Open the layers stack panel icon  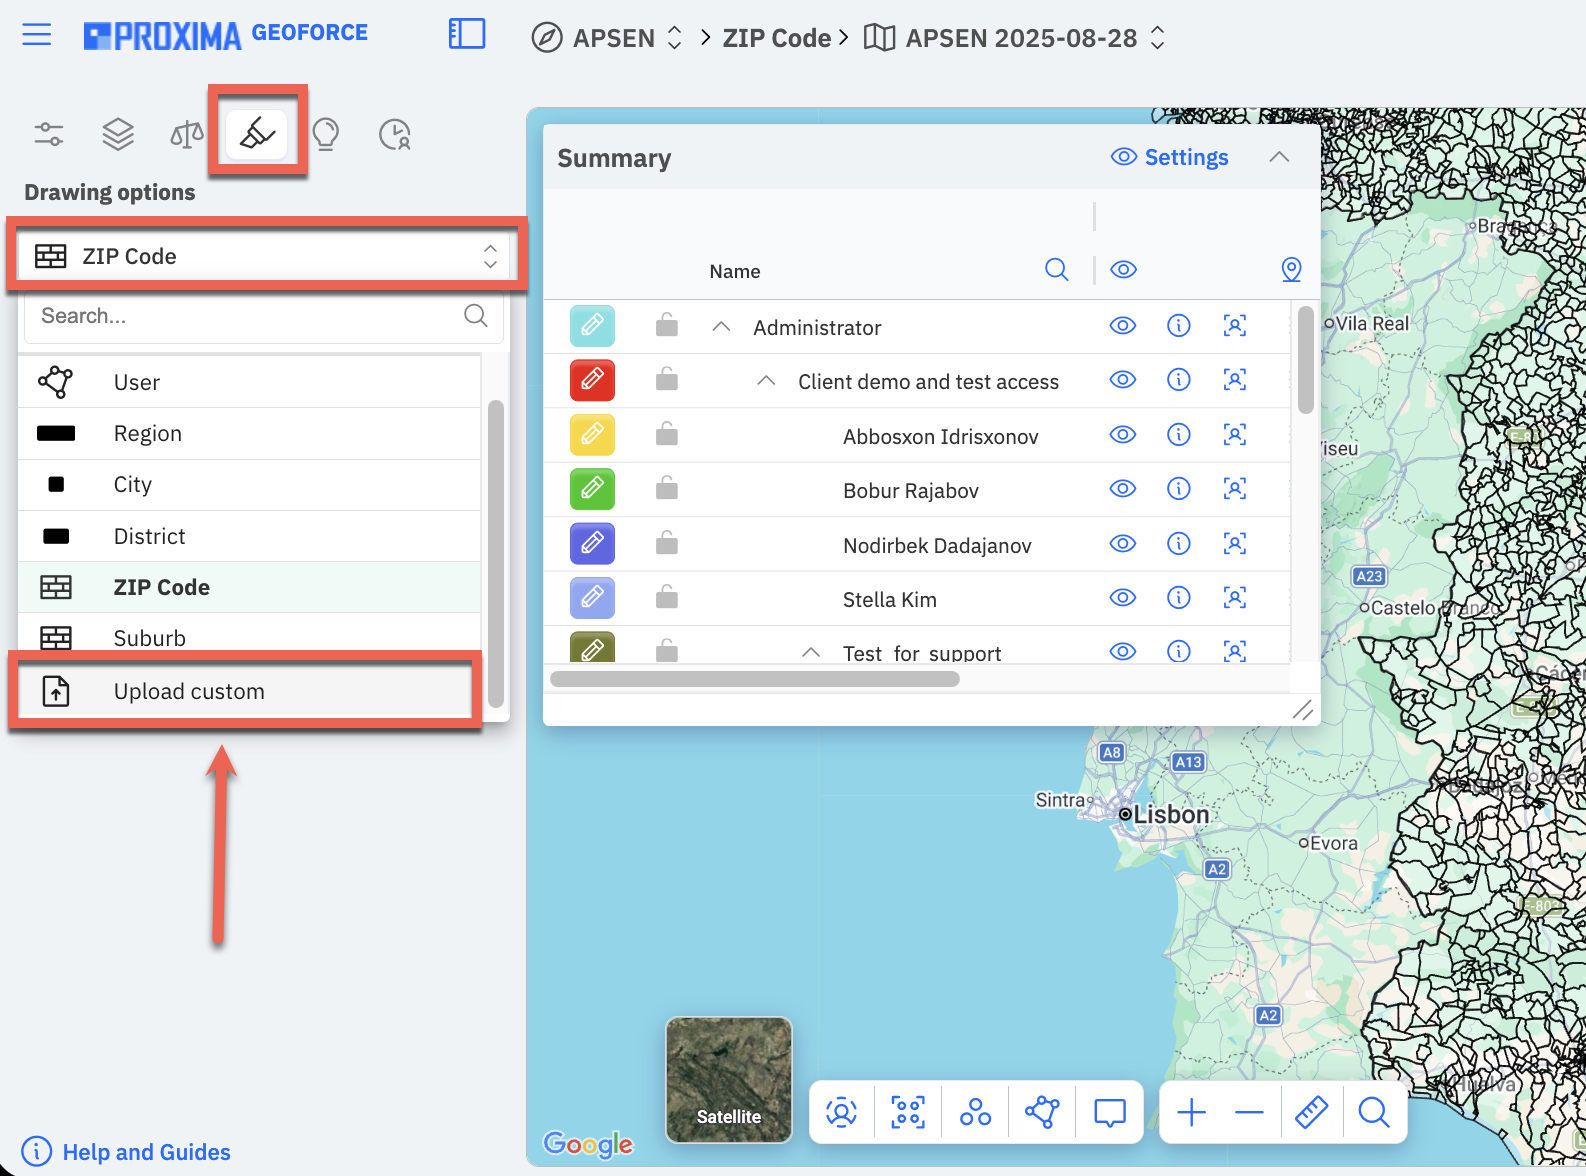pos(118,133)
